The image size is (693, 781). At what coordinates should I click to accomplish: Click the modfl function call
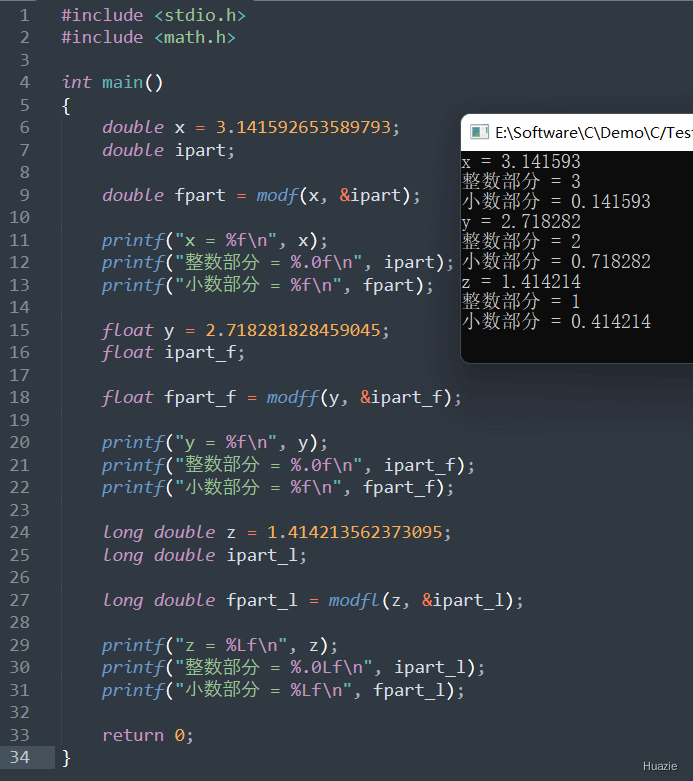(x=426, y=600)
